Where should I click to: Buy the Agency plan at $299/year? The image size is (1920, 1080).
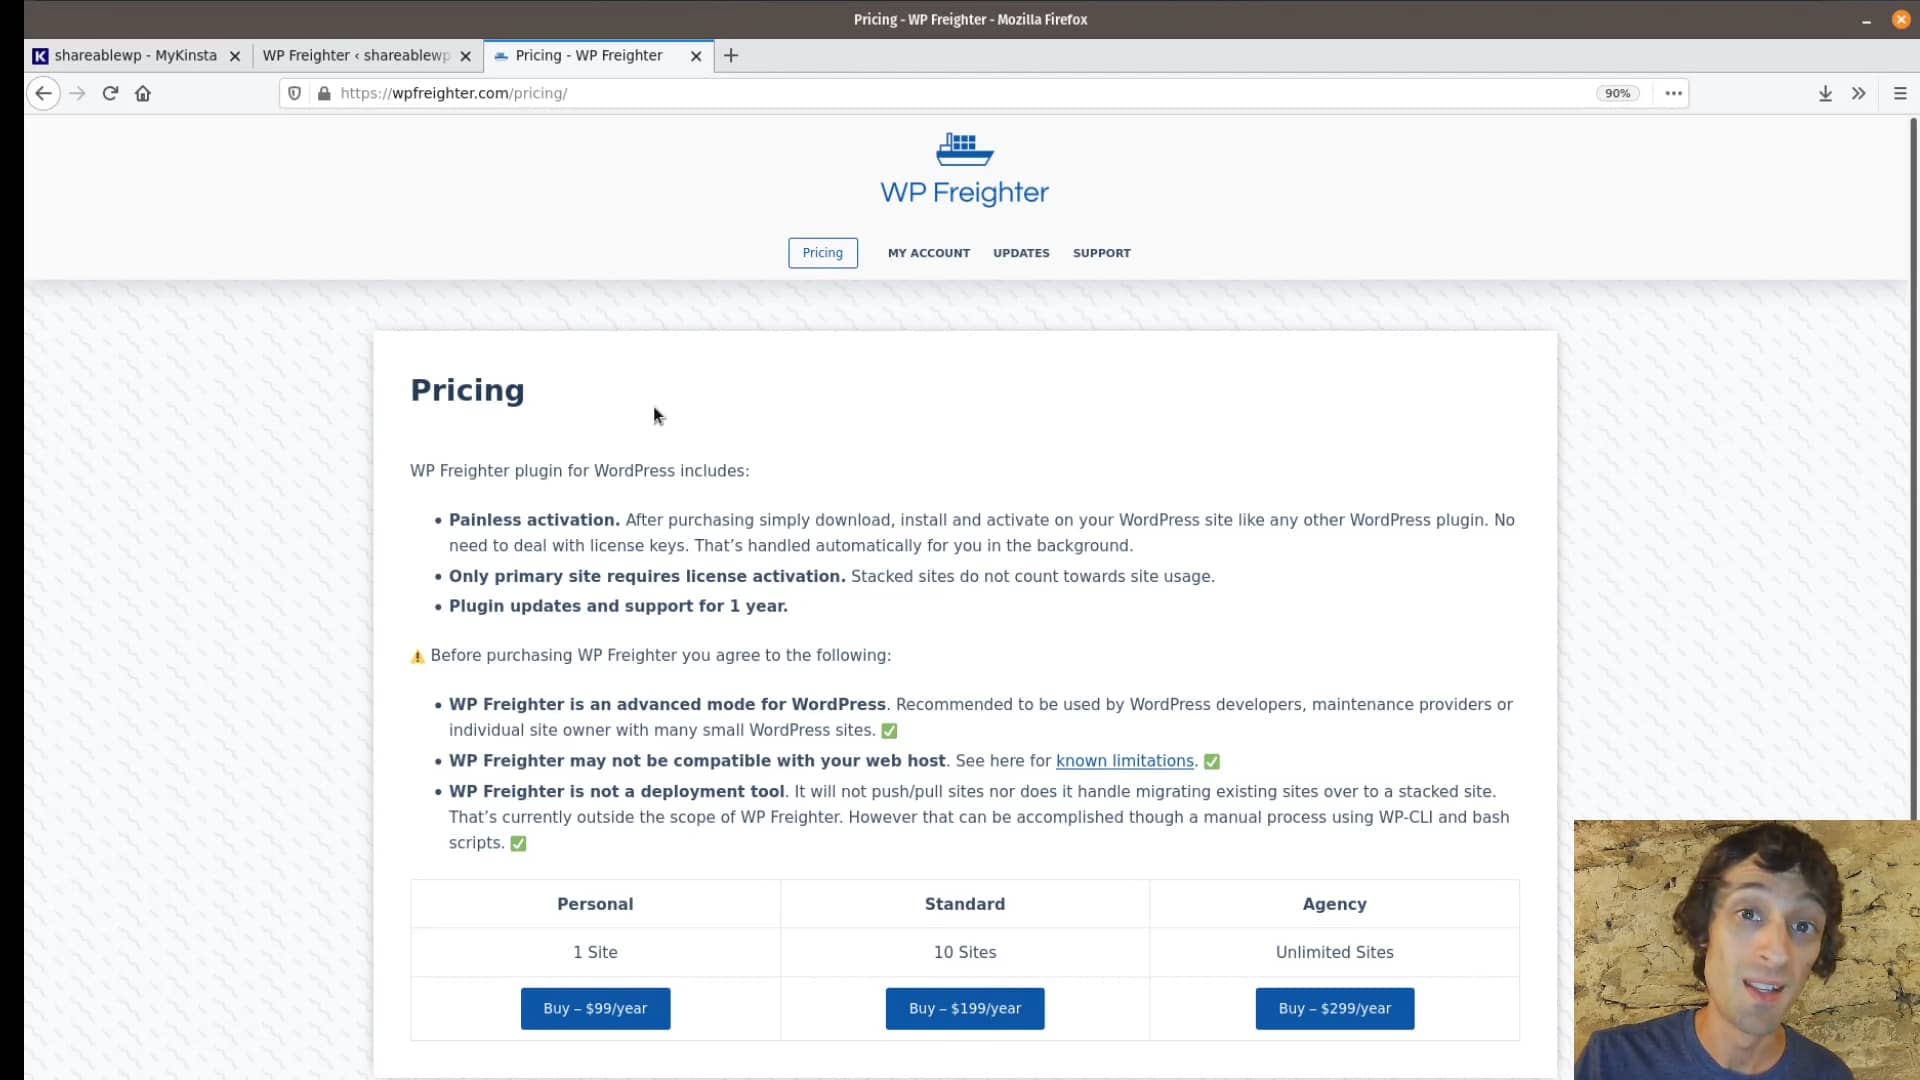coord(1334,1008)
